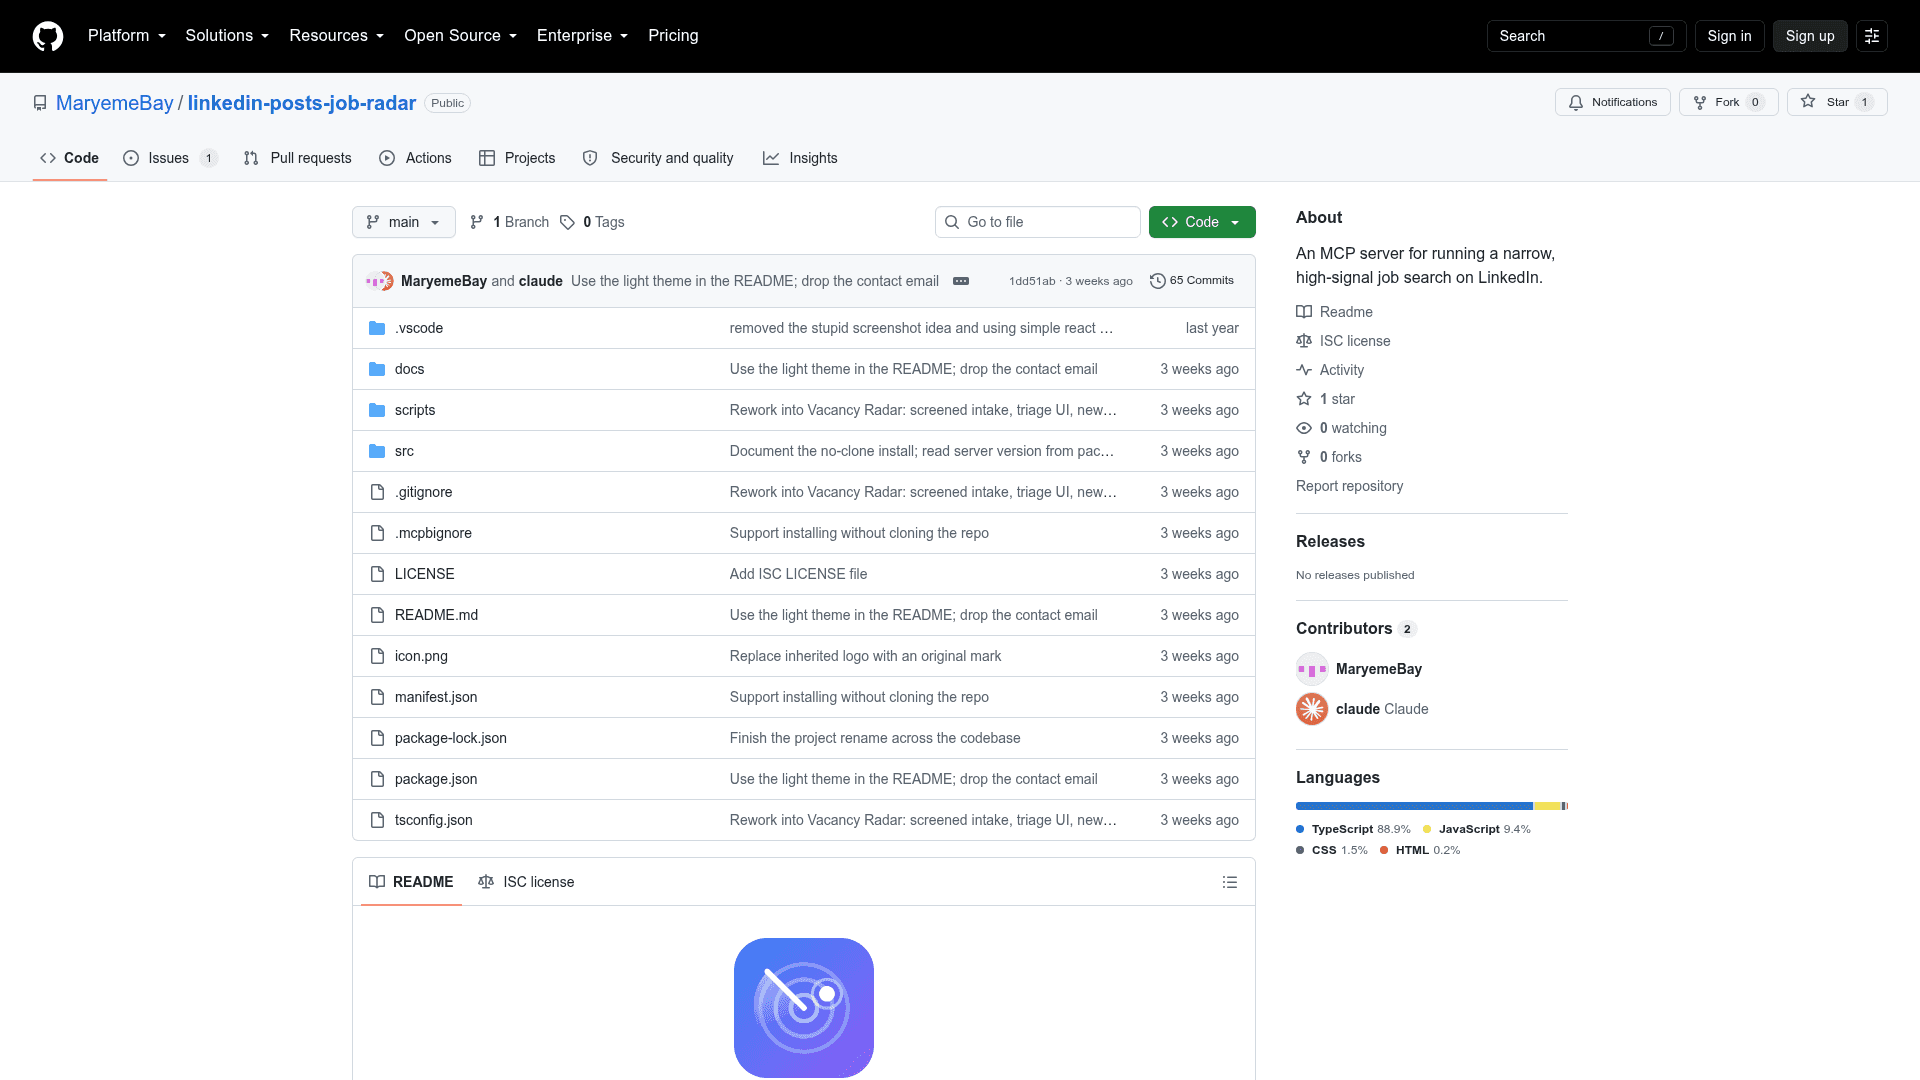This screenshot has width=1920, height=1080.
Task: Open the Notifications button
Action: [x=1612, y=102]
